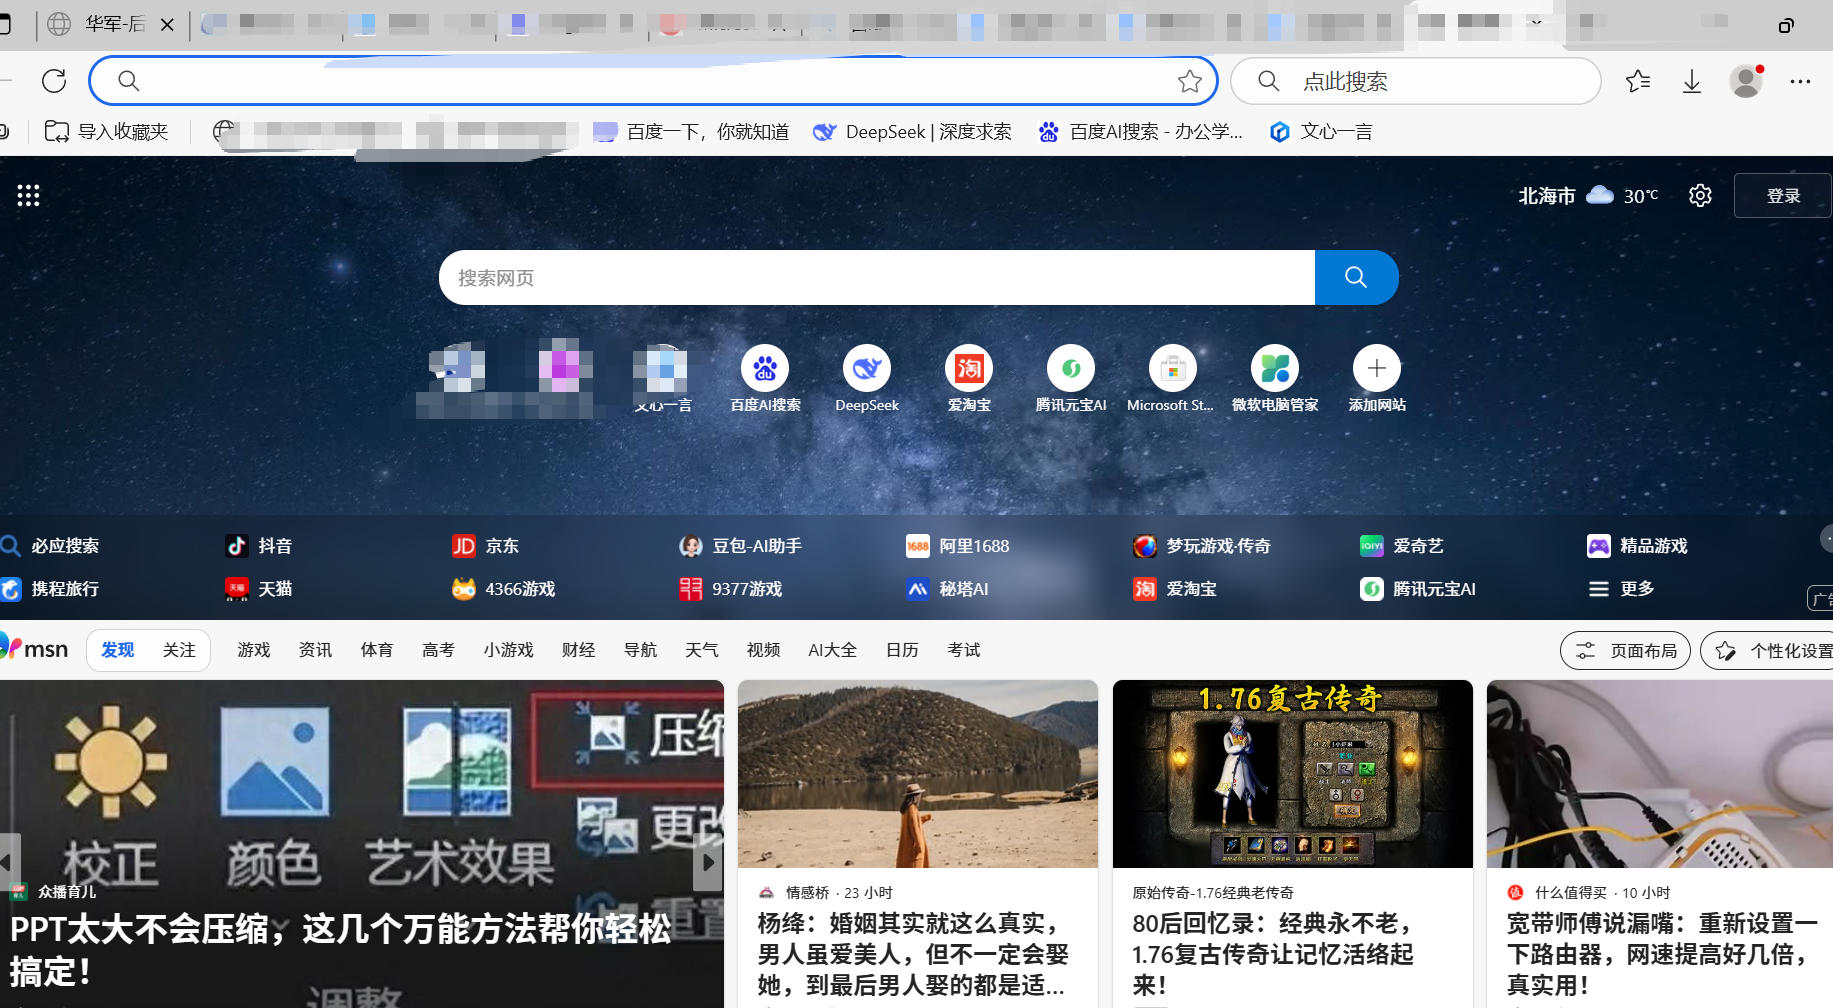Expand 更多 to show additional sites
The height and width of the screenshot is (1008, 1833).
(x=1633, y=589)
